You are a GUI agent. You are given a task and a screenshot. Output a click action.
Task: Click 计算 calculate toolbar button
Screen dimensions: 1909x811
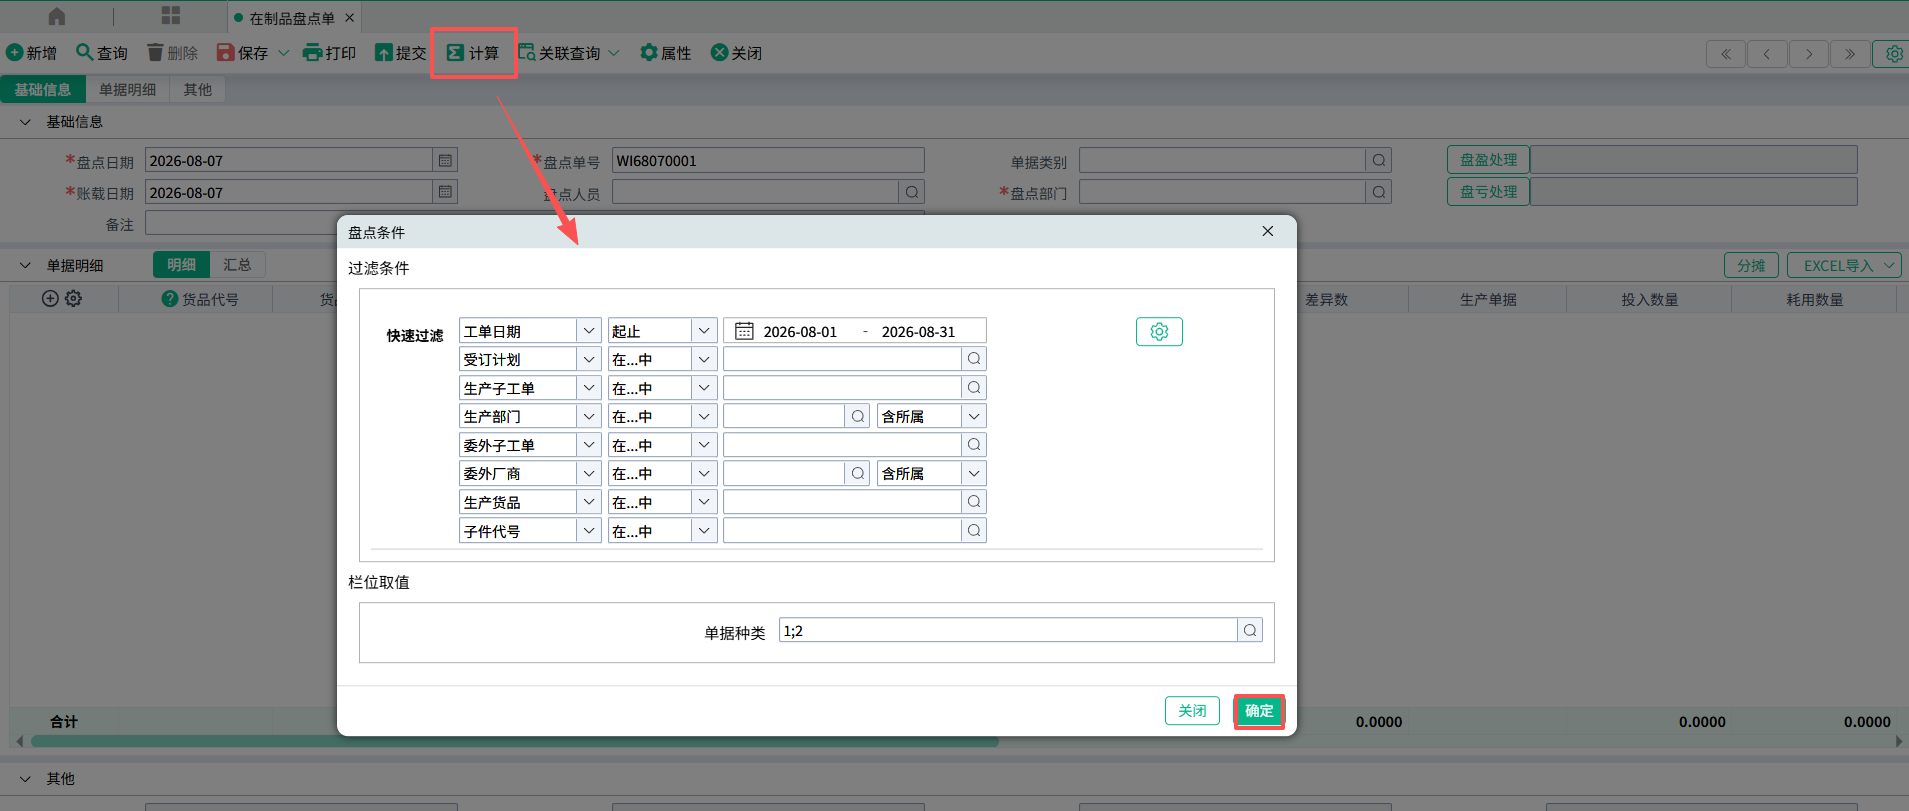point(473,52)
